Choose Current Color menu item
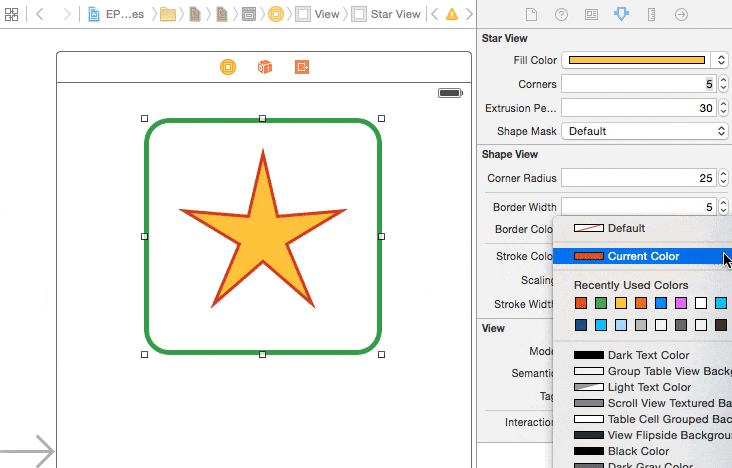The width and height of the screenshot is (732, 468). (x=642, y=256)
